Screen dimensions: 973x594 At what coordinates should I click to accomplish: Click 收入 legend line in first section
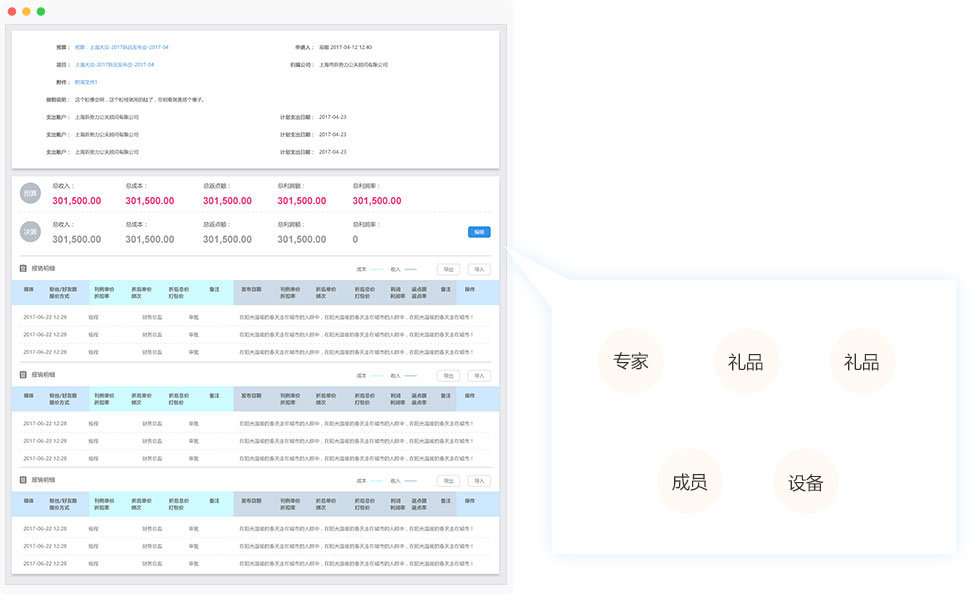click(410, 269)
